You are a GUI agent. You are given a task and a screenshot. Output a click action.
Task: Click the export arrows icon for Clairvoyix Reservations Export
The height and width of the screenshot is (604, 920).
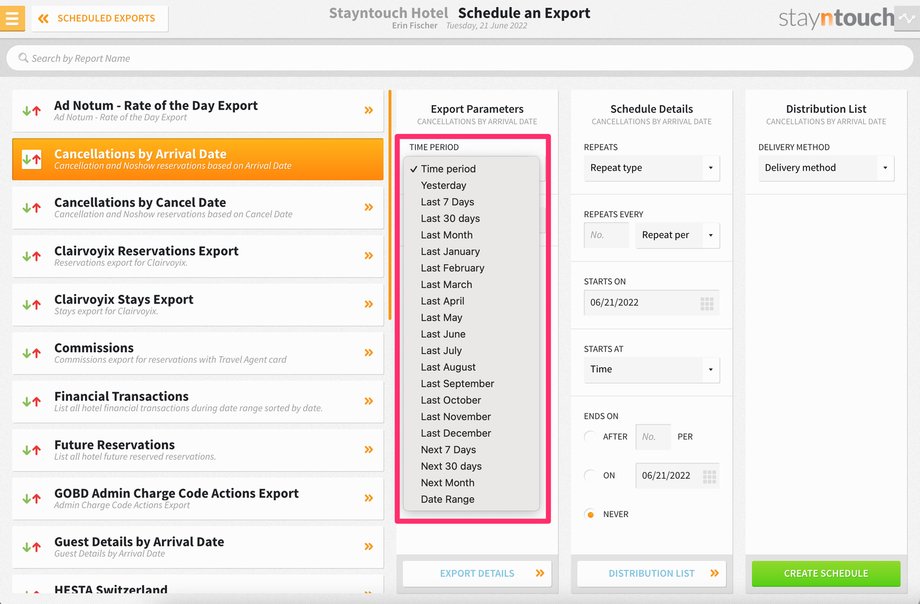pos(32,256)
